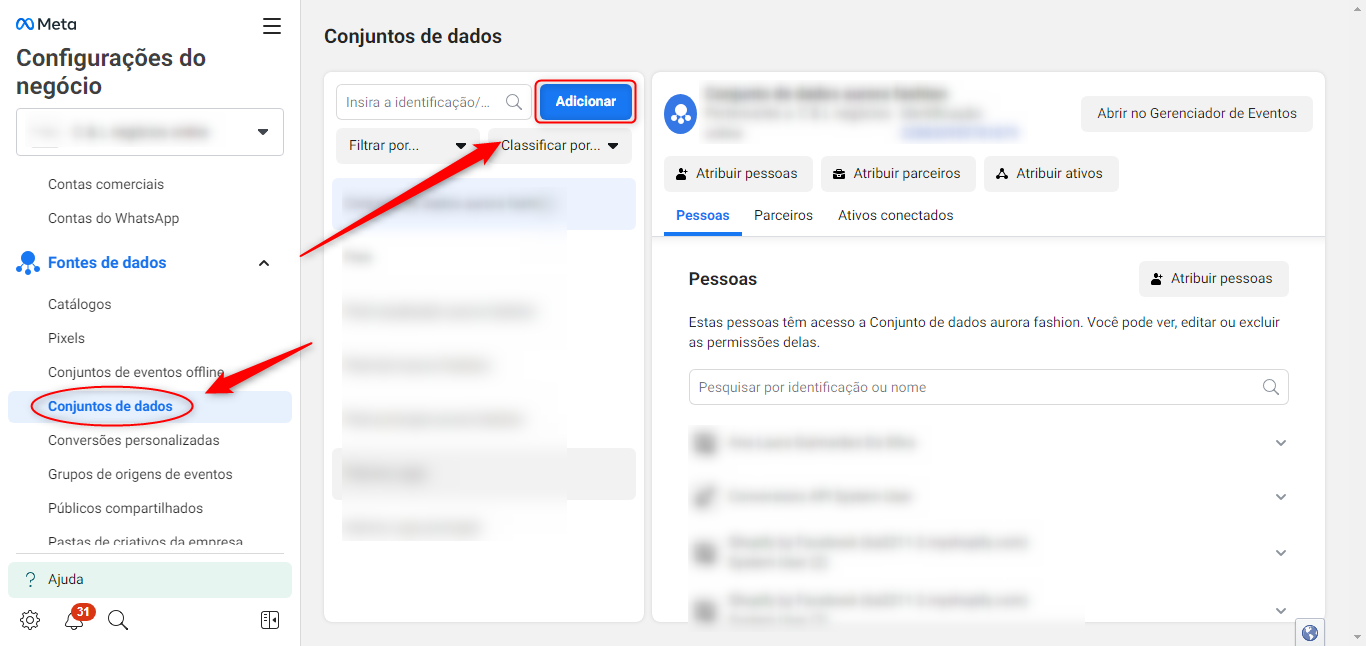The height and width of the screenshot is (646, 1366).
Task: Click the Atribuir parceiros button
Action: (x=898, y=173)
